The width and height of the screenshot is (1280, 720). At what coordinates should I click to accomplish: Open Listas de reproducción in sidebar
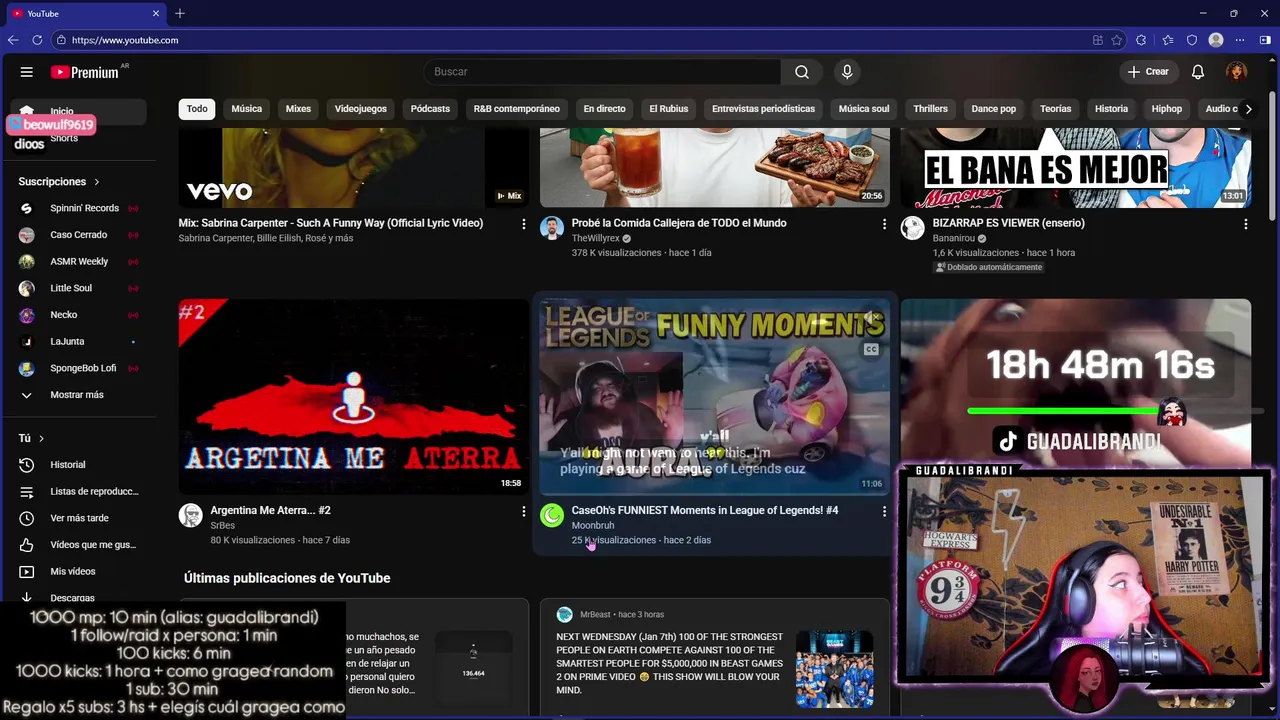pos(78,492)
